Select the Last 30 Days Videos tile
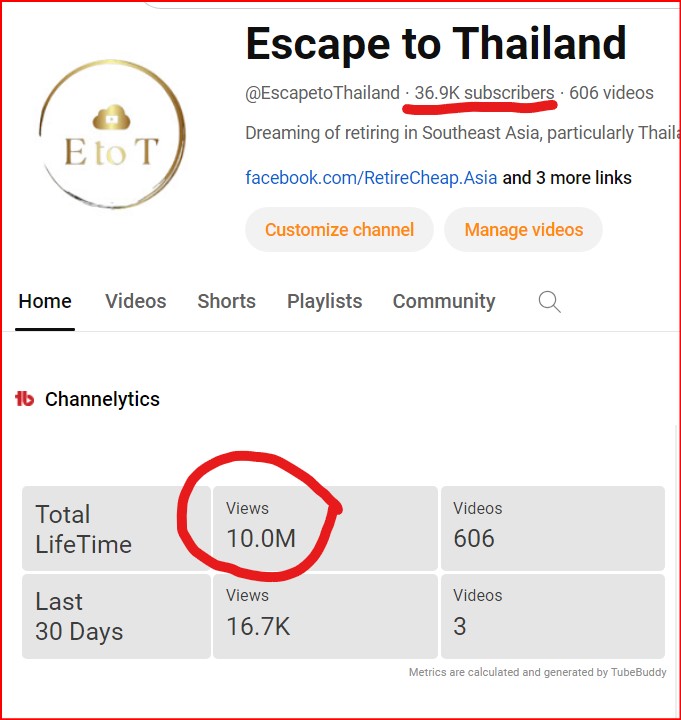Viewport: 681px width, 720px height. pos(552,615)
